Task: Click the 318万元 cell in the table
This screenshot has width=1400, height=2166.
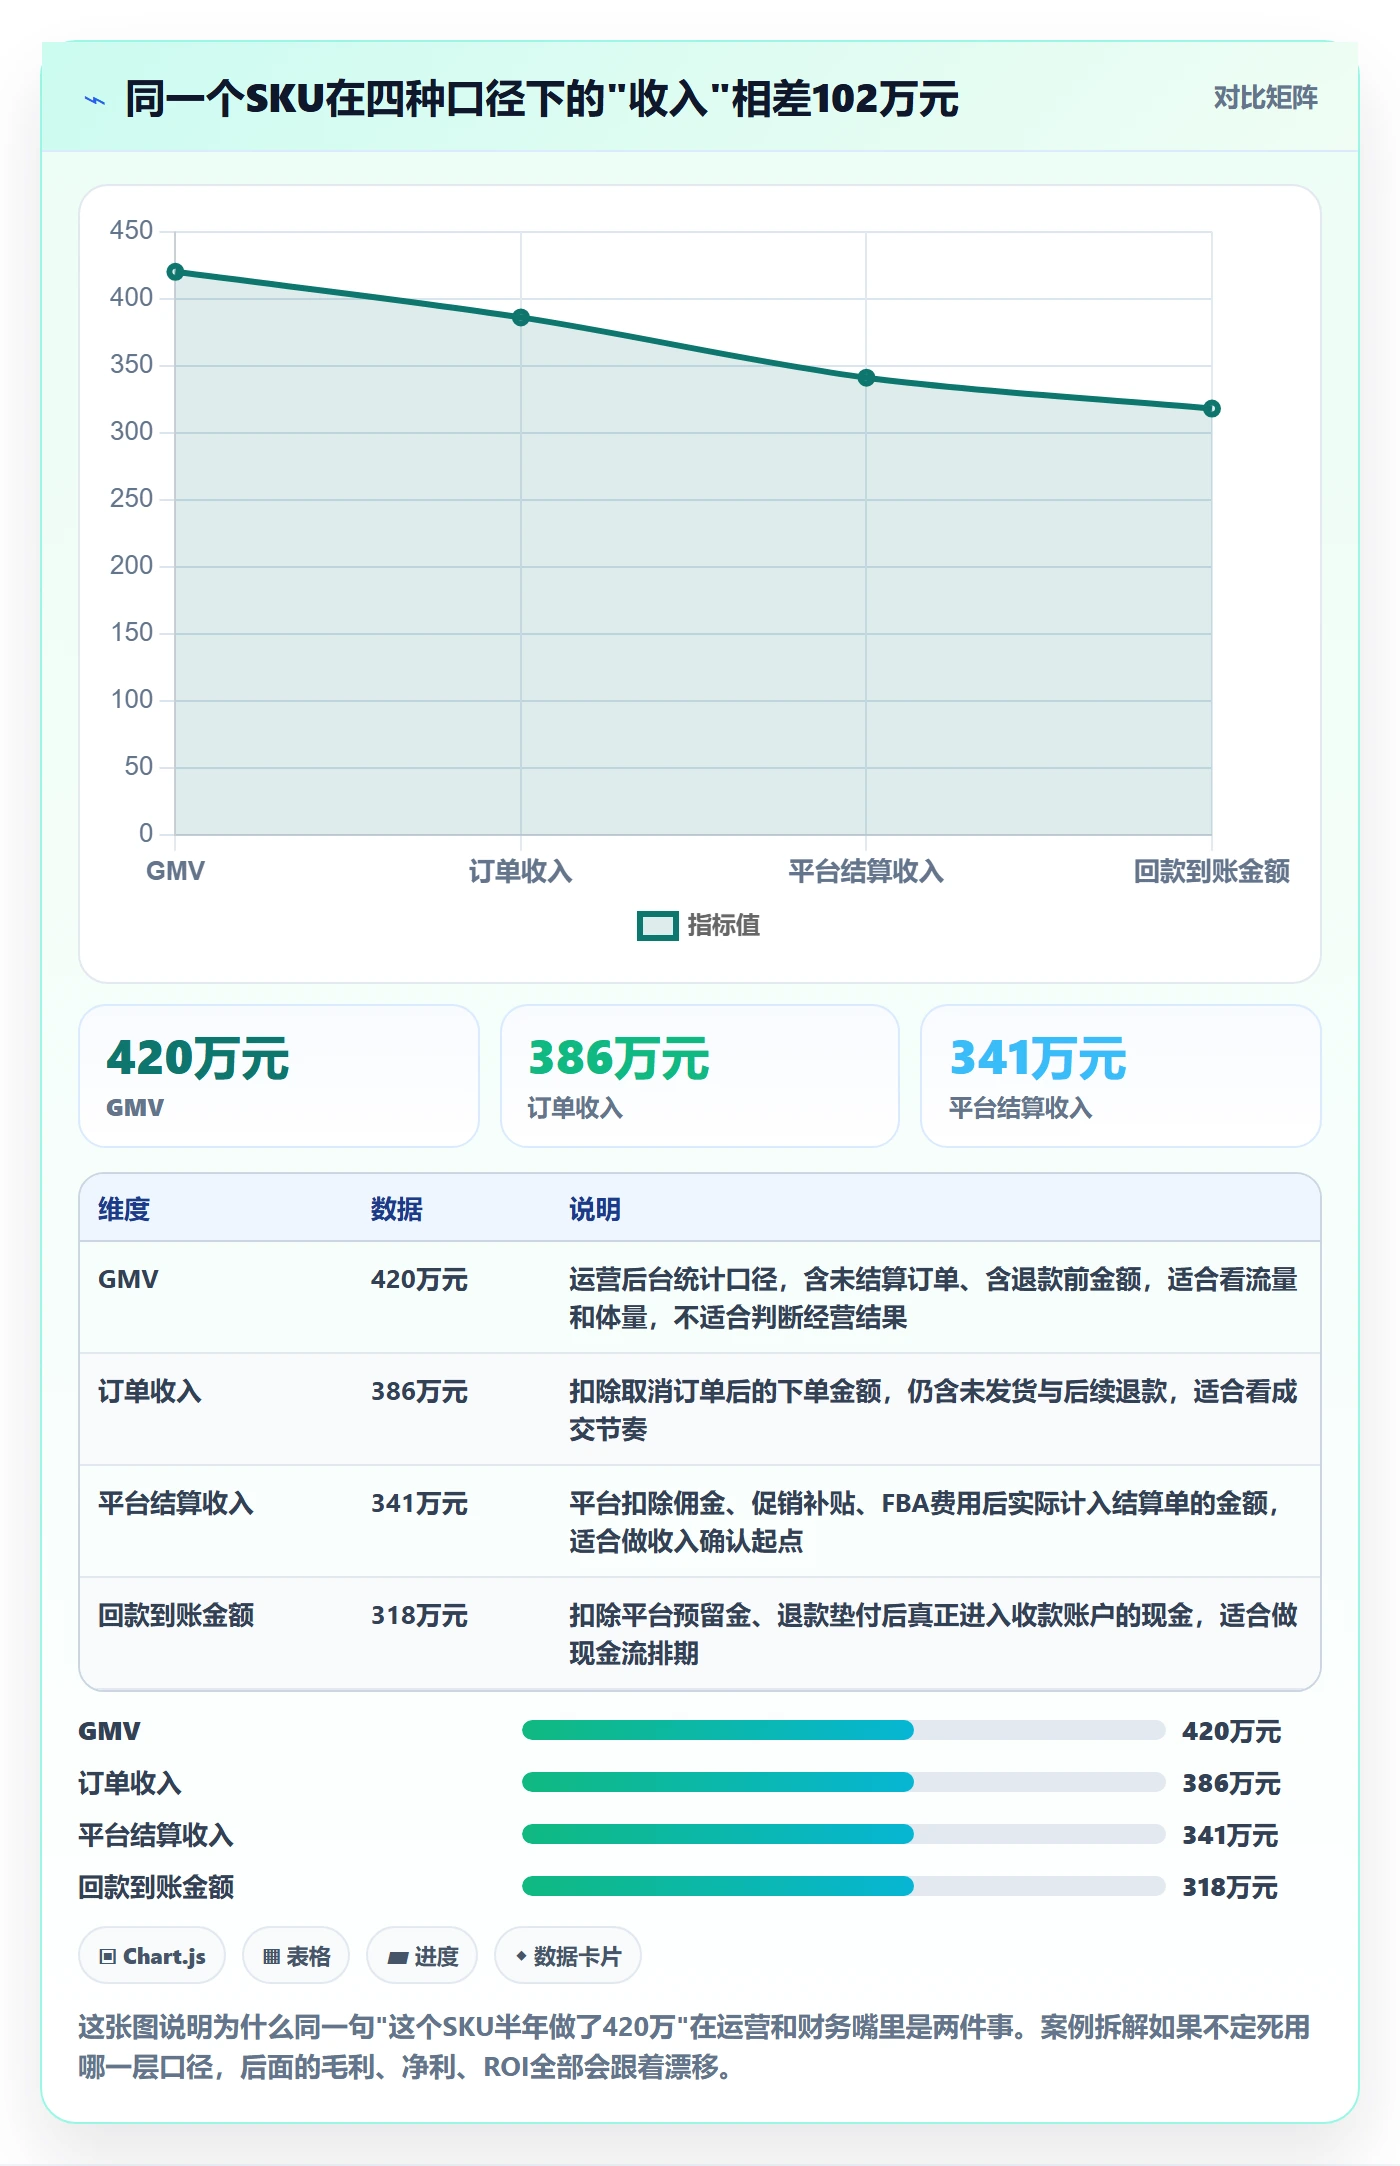Action: [419, 1615]
